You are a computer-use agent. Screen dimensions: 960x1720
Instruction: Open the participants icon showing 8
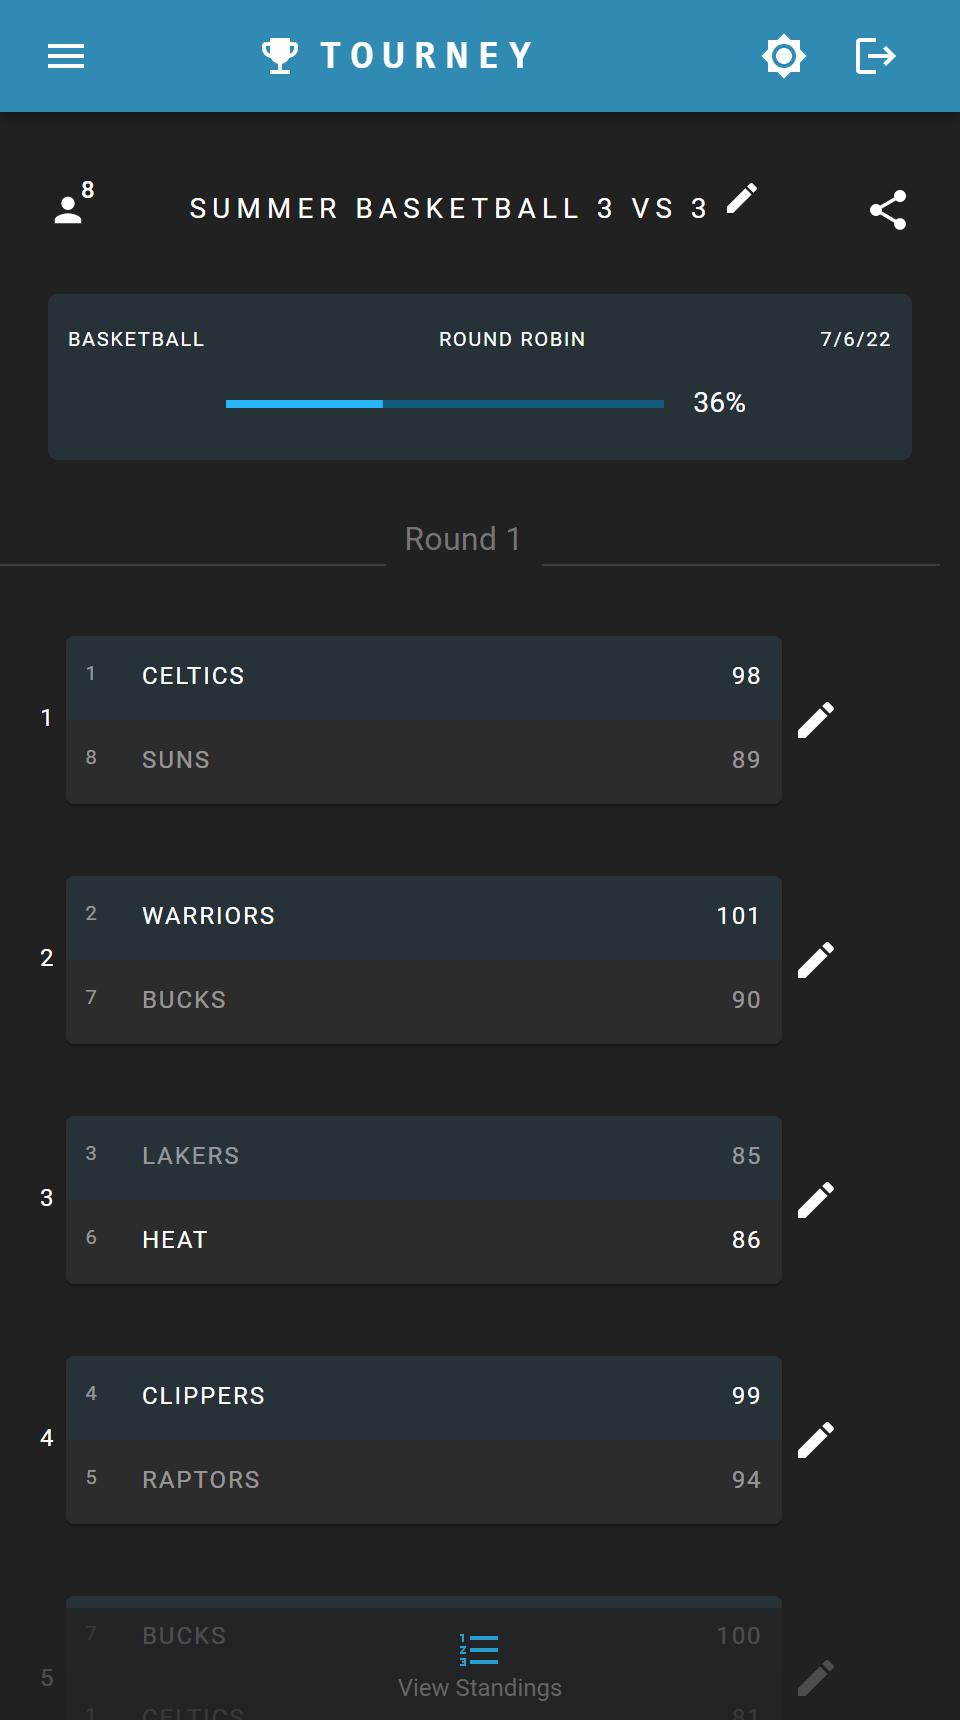click(x=72, y=205)
